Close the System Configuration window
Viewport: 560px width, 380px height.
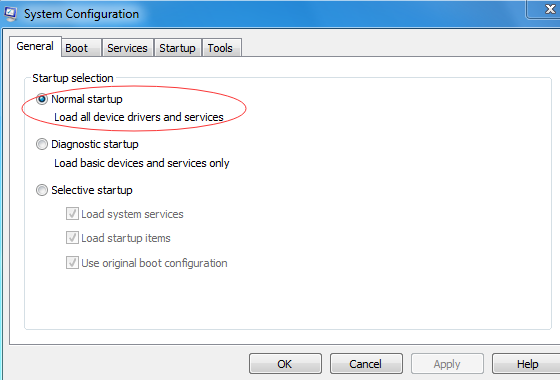[548, 9]
